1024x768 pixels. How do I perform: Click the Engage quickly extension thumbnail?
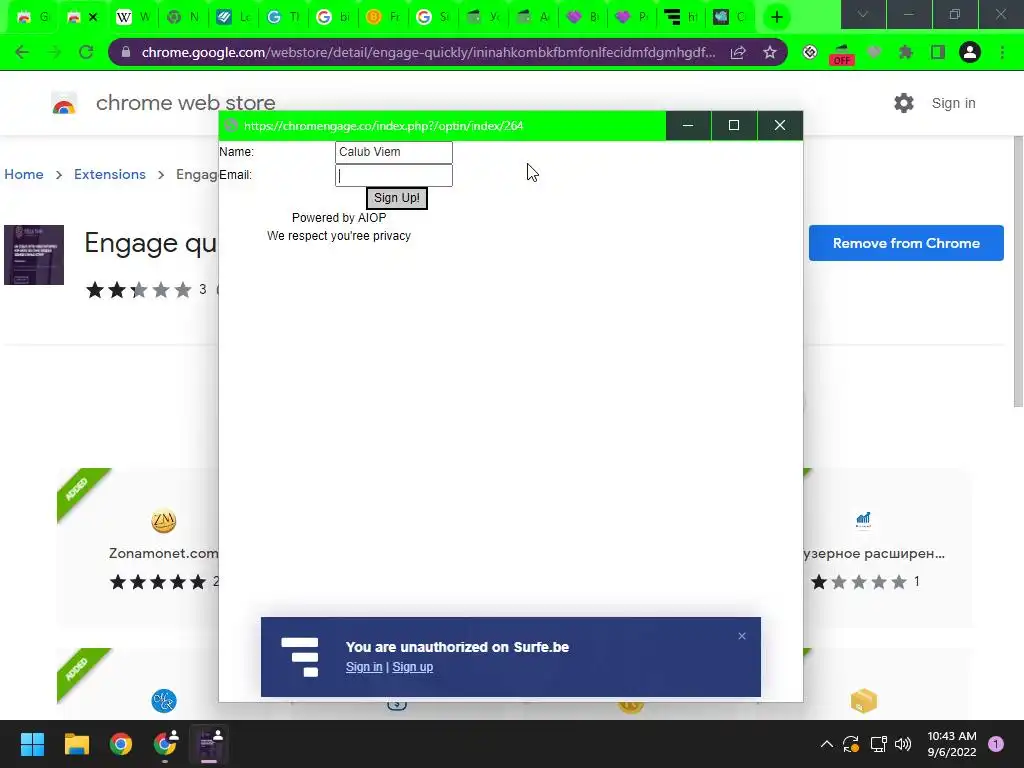pos(34,255)
